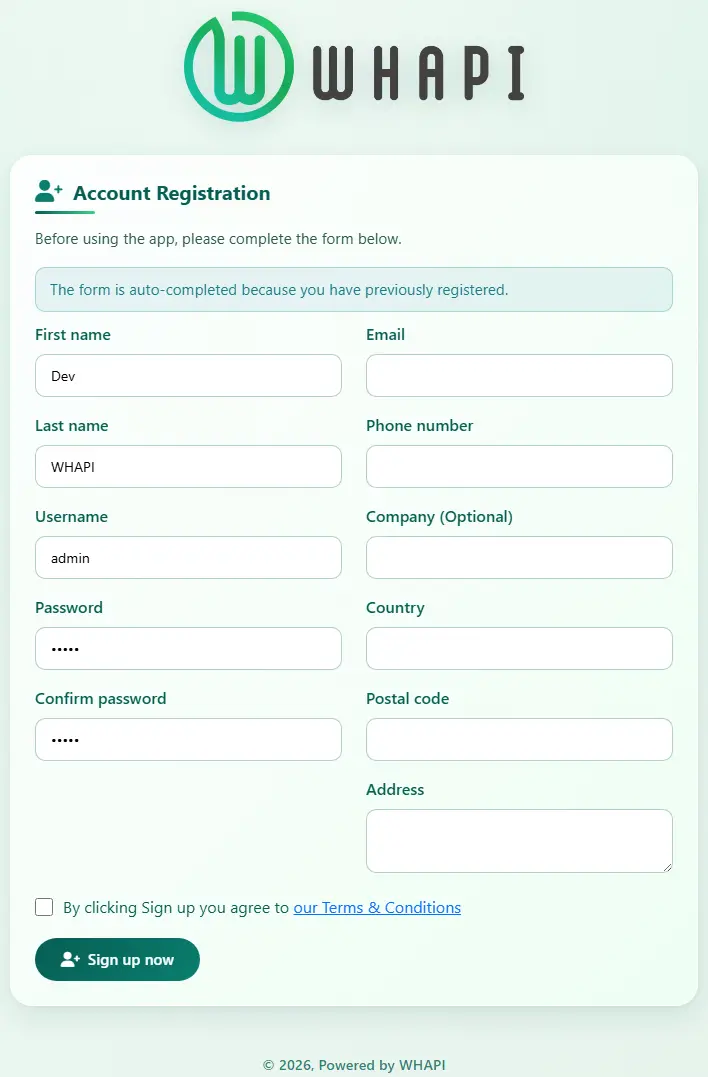Open our Terms & Conditions link
This screenshot has width=708, height=1077.
pyautogui.click(x=377, y=907)
